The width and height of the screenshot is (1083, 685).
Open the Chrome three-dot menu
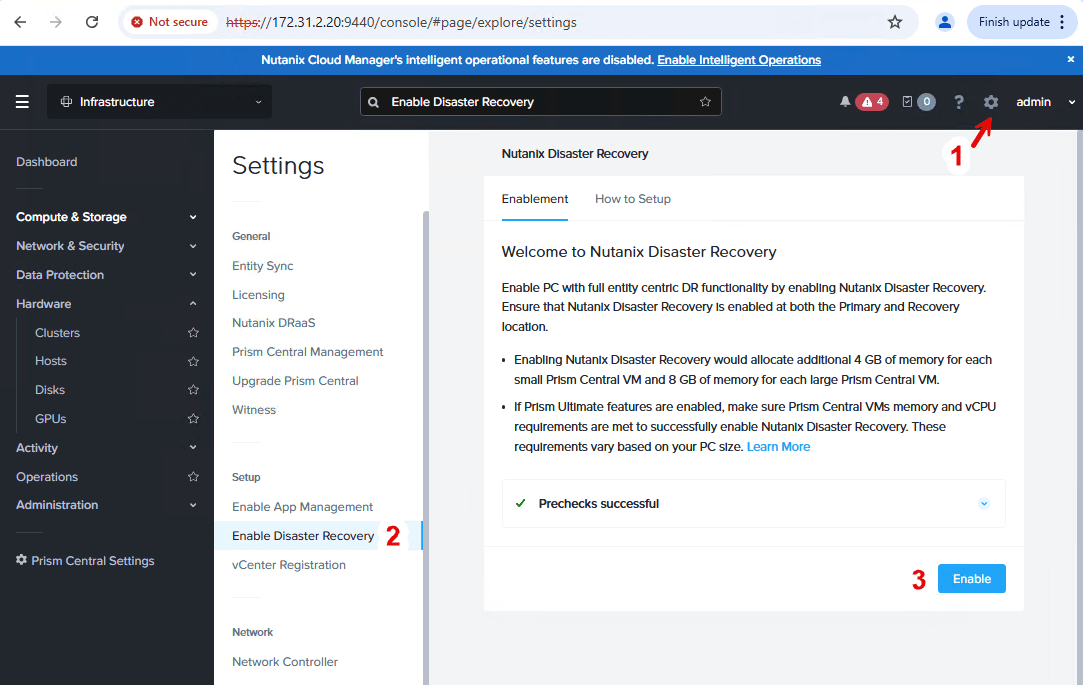pyautogui.click(x=1062, y=22)
